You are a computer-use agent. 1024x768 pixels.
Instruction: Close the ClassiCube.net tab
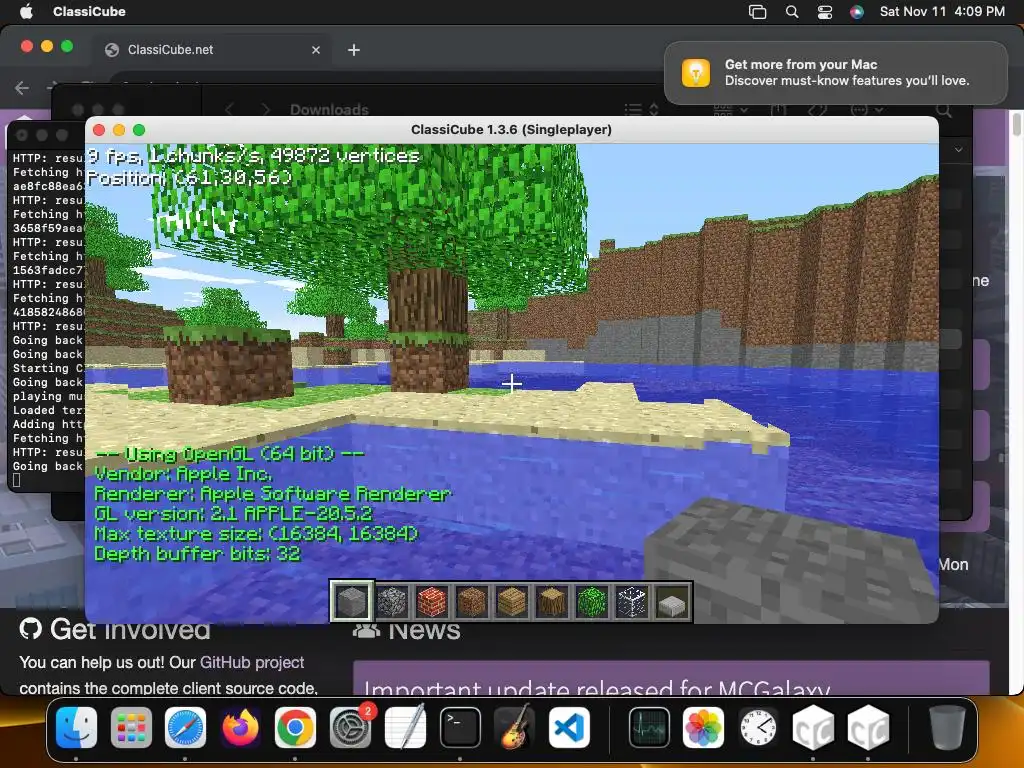pyautogui.click(x=315, y=50)
